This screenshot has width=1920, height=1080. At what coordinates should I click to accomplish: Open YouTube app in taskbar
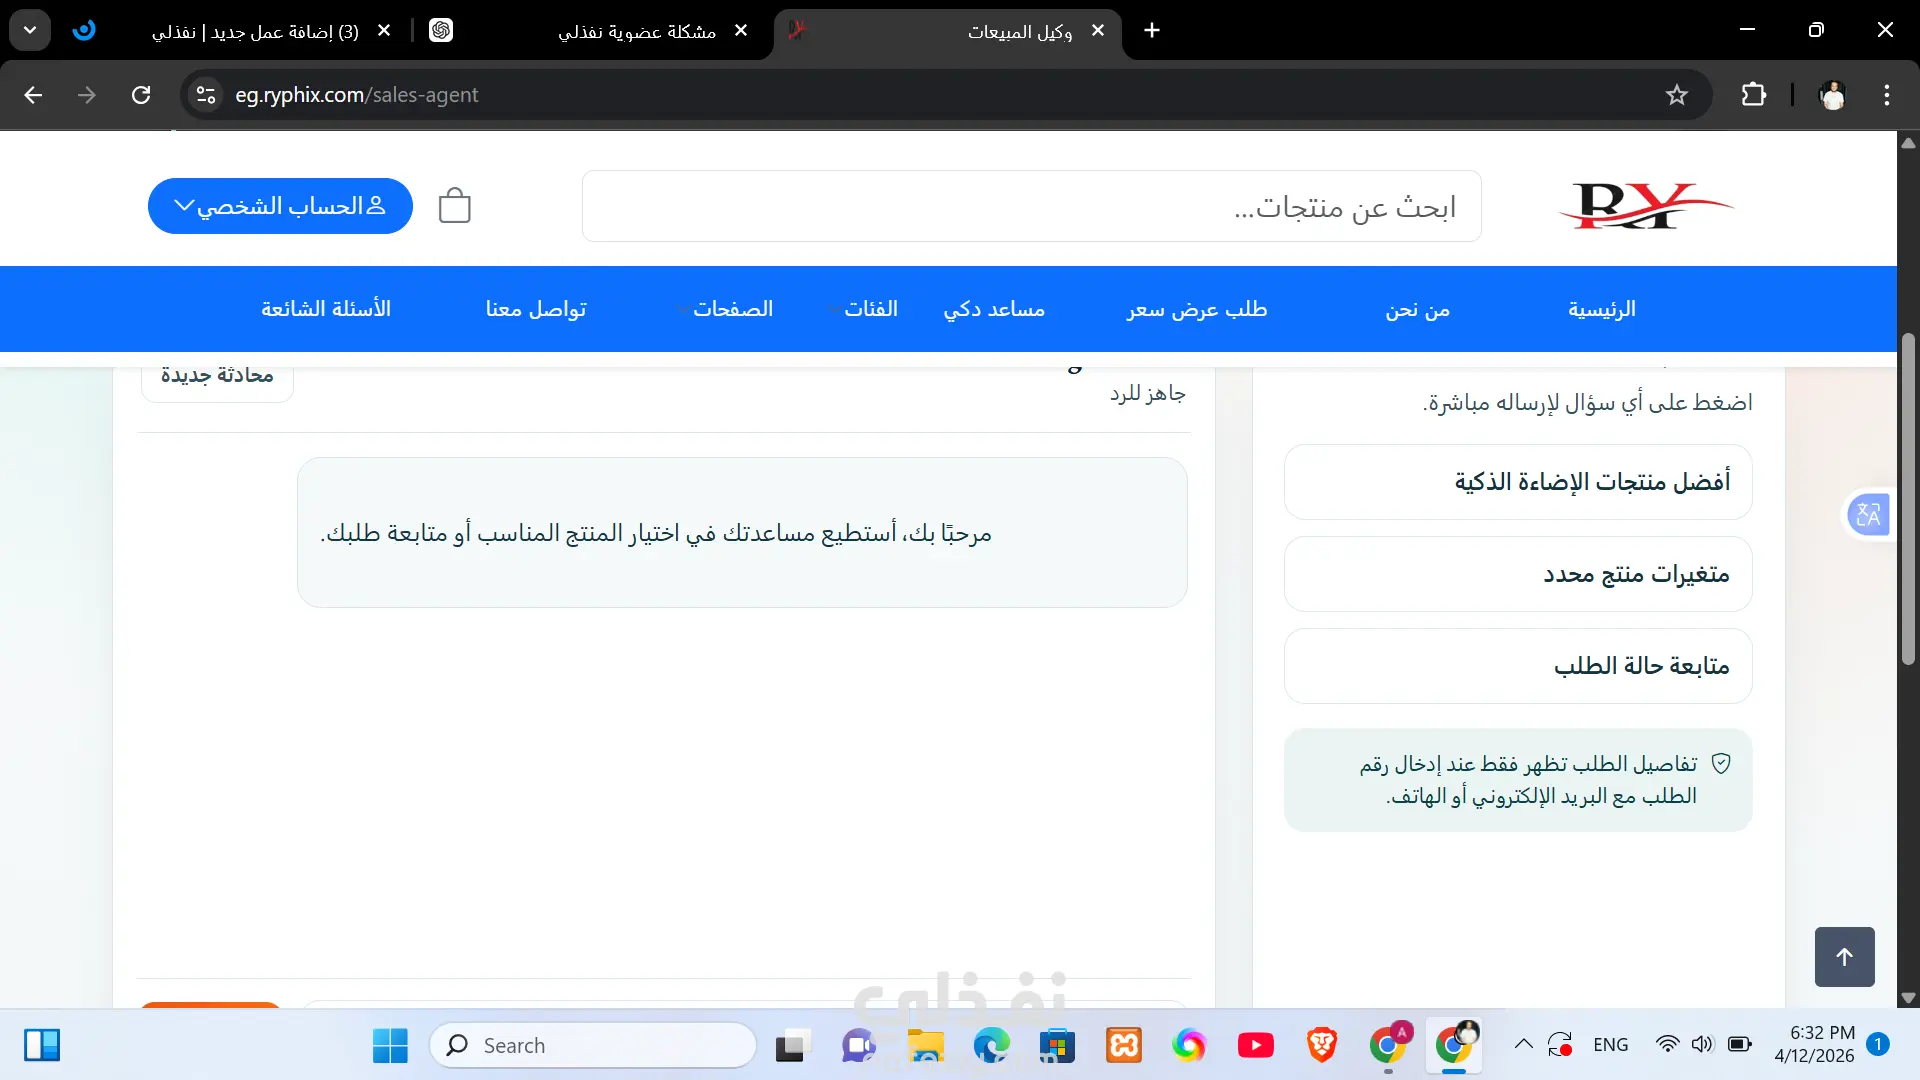tap(1255, 1045)
